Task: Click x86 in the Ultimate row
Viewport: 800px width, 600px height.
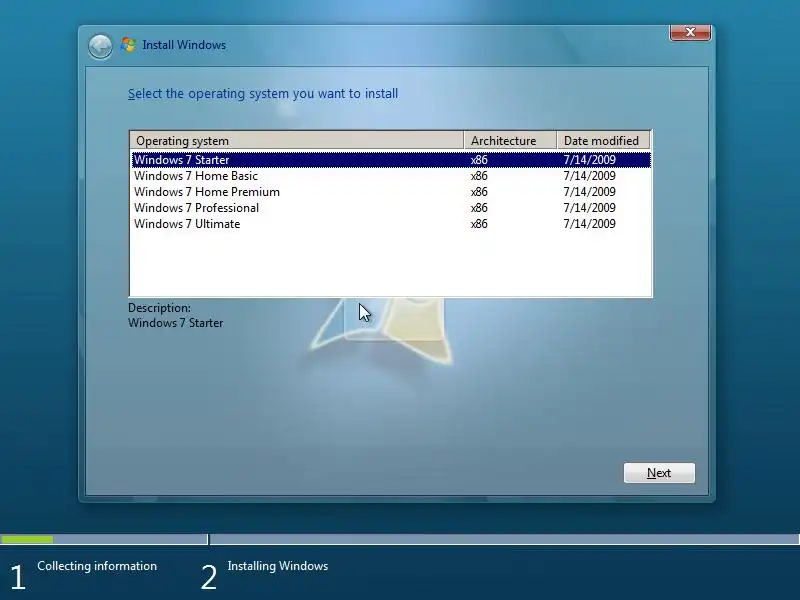Action: pyautogui.click(x=479, y=223)
